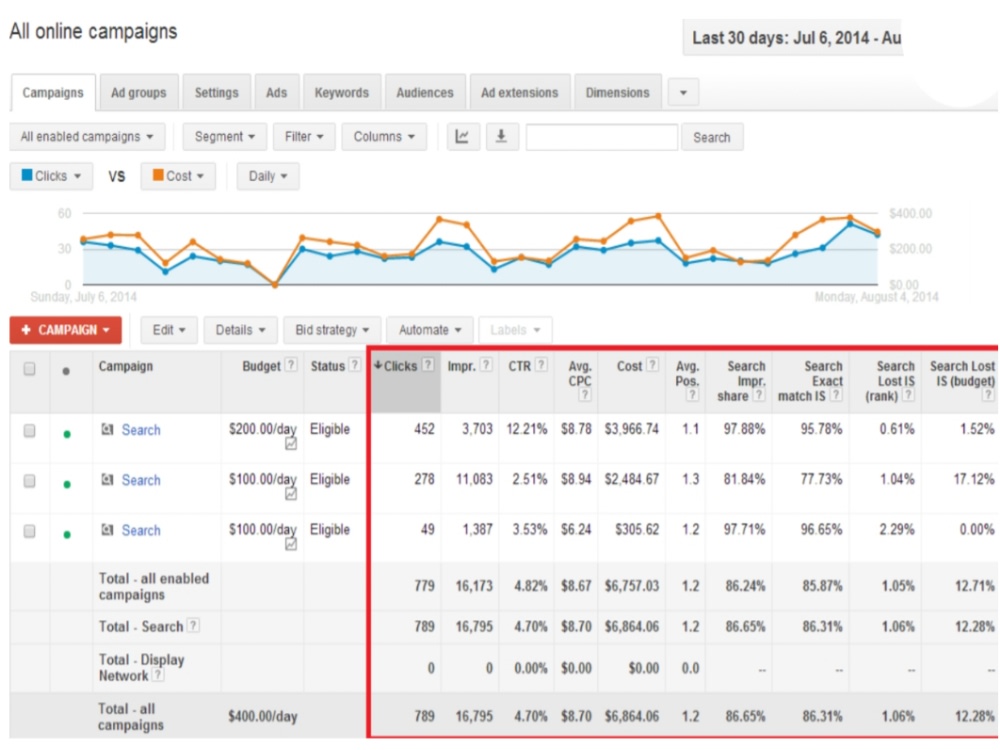Screen dimensions: 1000x750
Task: Open the Clicks metric dropdown
Action: click(x=51, y=176)
